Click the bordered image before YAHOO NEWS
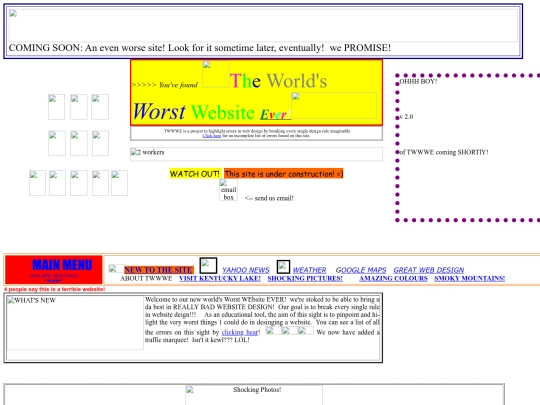The image size is (540, 405). coord(208,266)
